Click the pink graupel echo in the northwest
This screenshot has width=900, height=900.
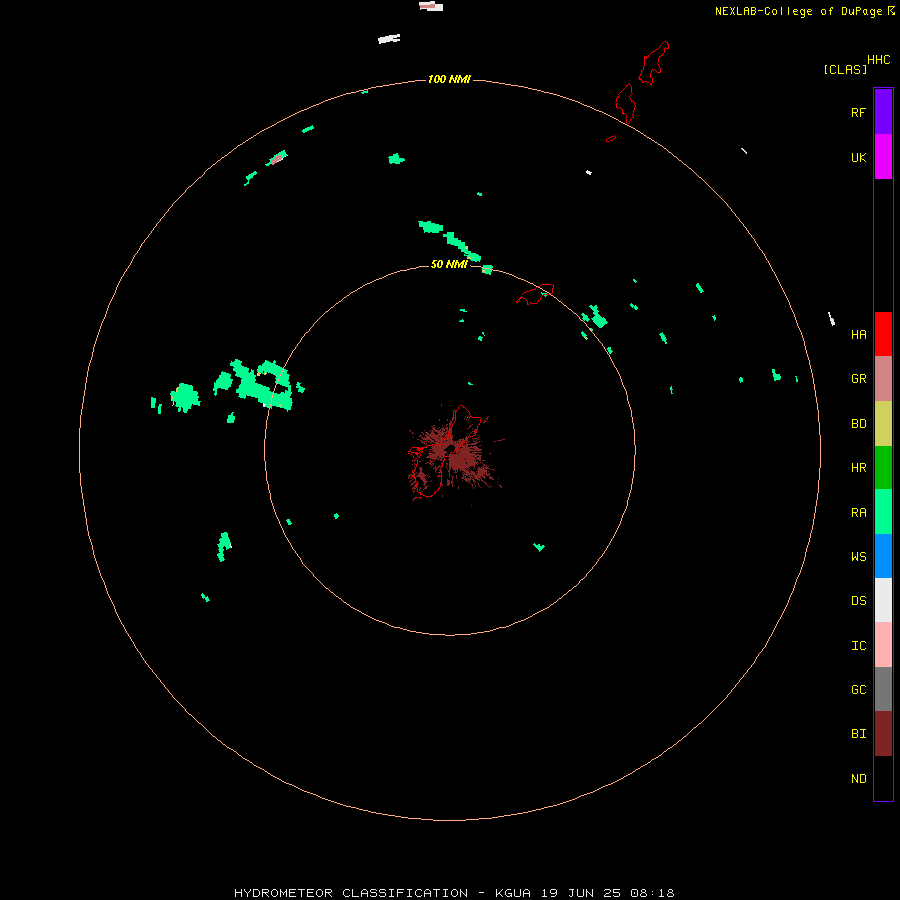click(x=277, y=158)
